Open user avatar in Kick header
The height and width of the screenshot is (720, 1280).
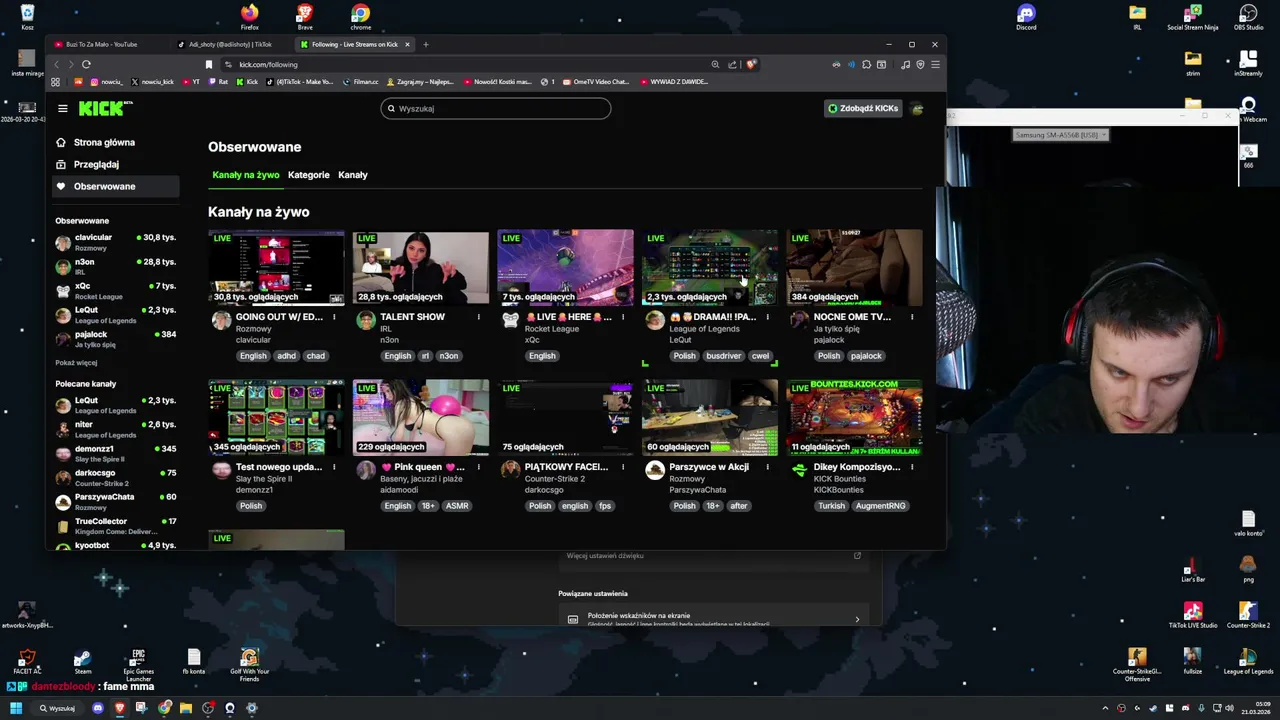917,108
